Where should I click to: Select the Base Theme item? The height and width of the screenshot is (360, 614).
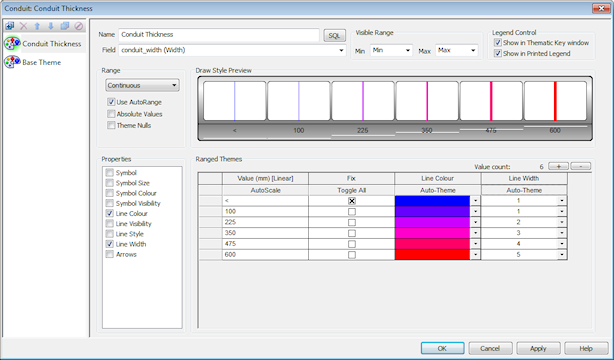pyautogui.click(x=33, y=62)
